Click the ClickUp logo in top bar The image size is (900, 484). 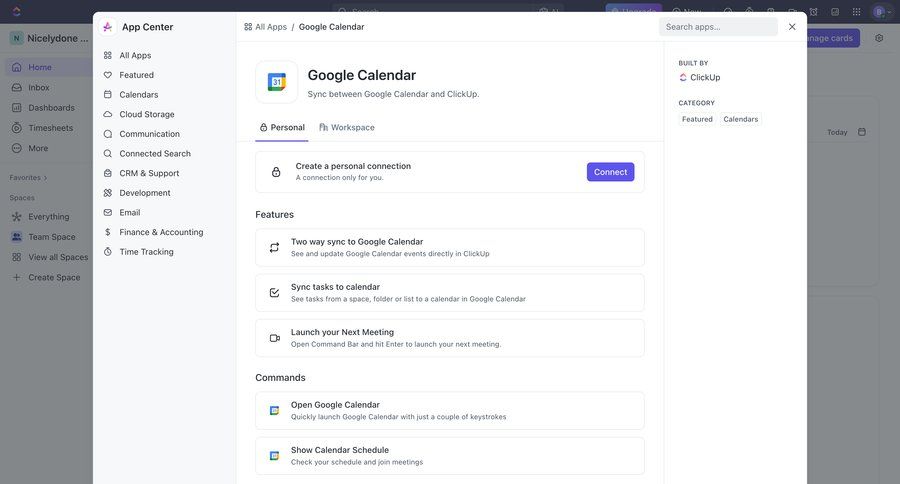click(x=16, y=11)
